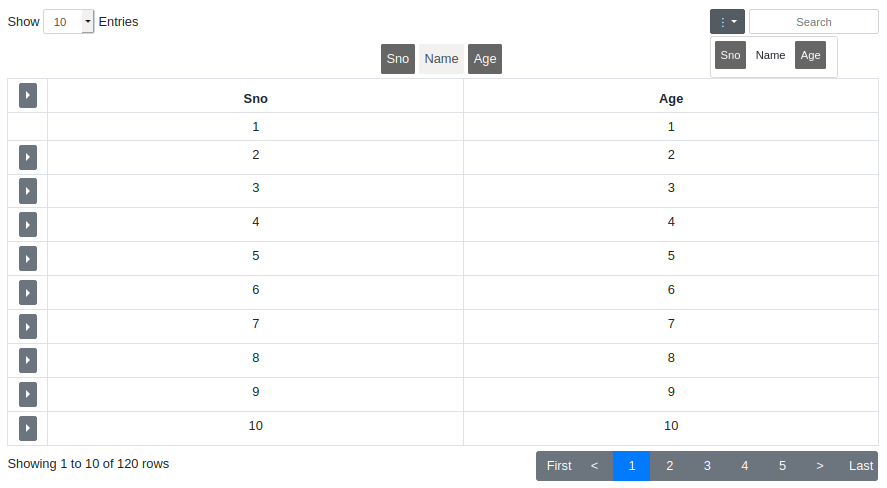Sort by Sno column header

(x=255, y=98)
